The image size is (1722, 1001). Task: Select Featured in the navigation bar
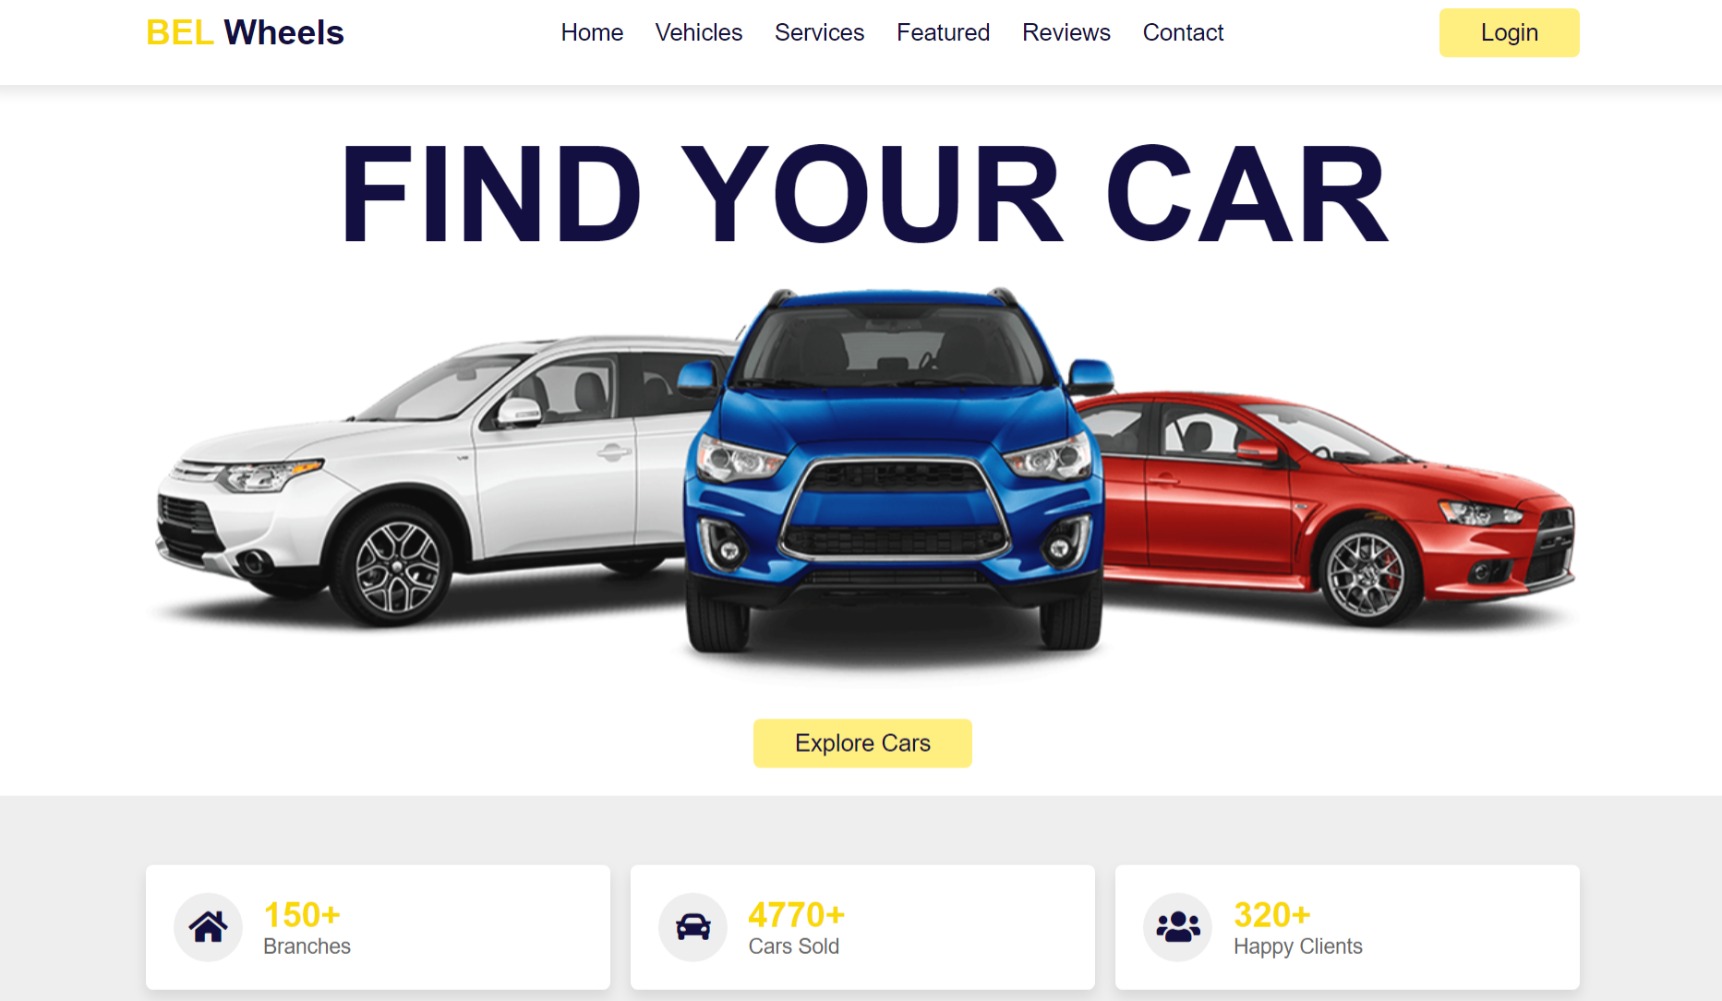click(x=943, y=33)
